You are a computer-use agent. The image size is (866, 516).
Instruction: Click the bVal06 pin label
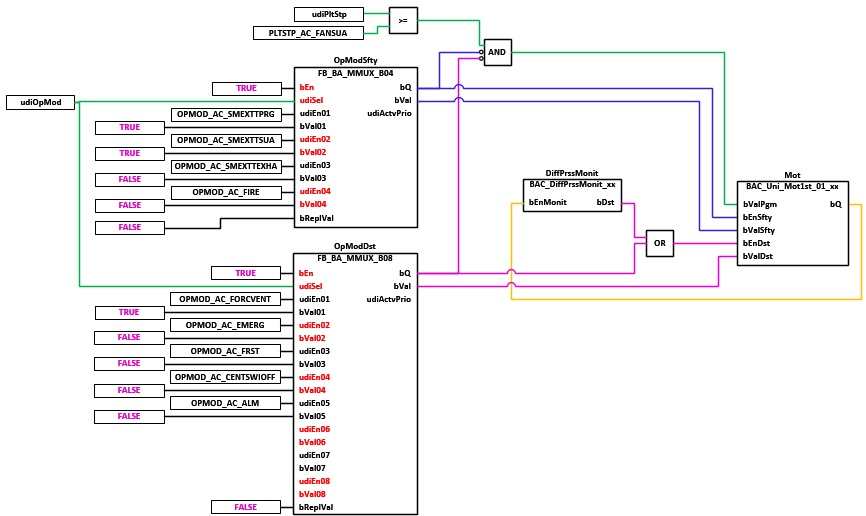(312, 442)
